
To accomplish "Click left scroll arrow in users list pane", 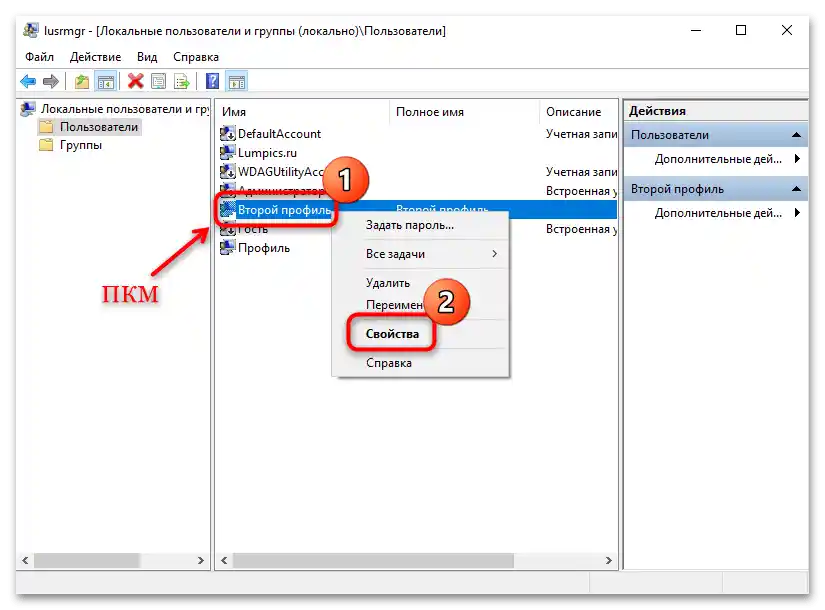I will [x=224, y=561].
